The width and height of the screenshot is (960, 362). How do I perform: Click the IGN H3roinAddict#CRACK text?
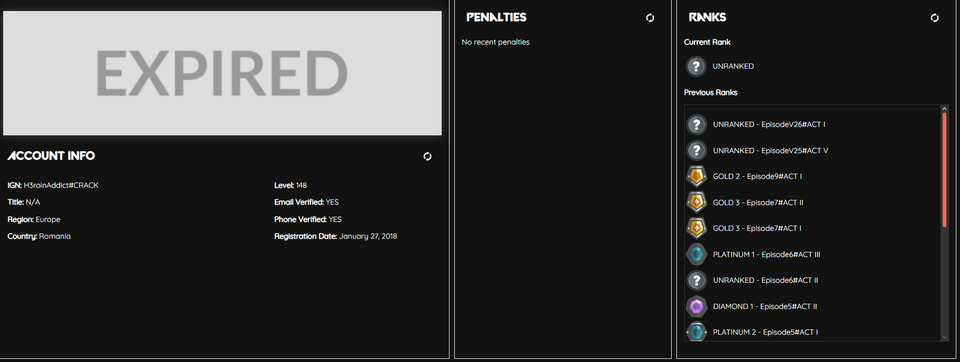(53, 186)
